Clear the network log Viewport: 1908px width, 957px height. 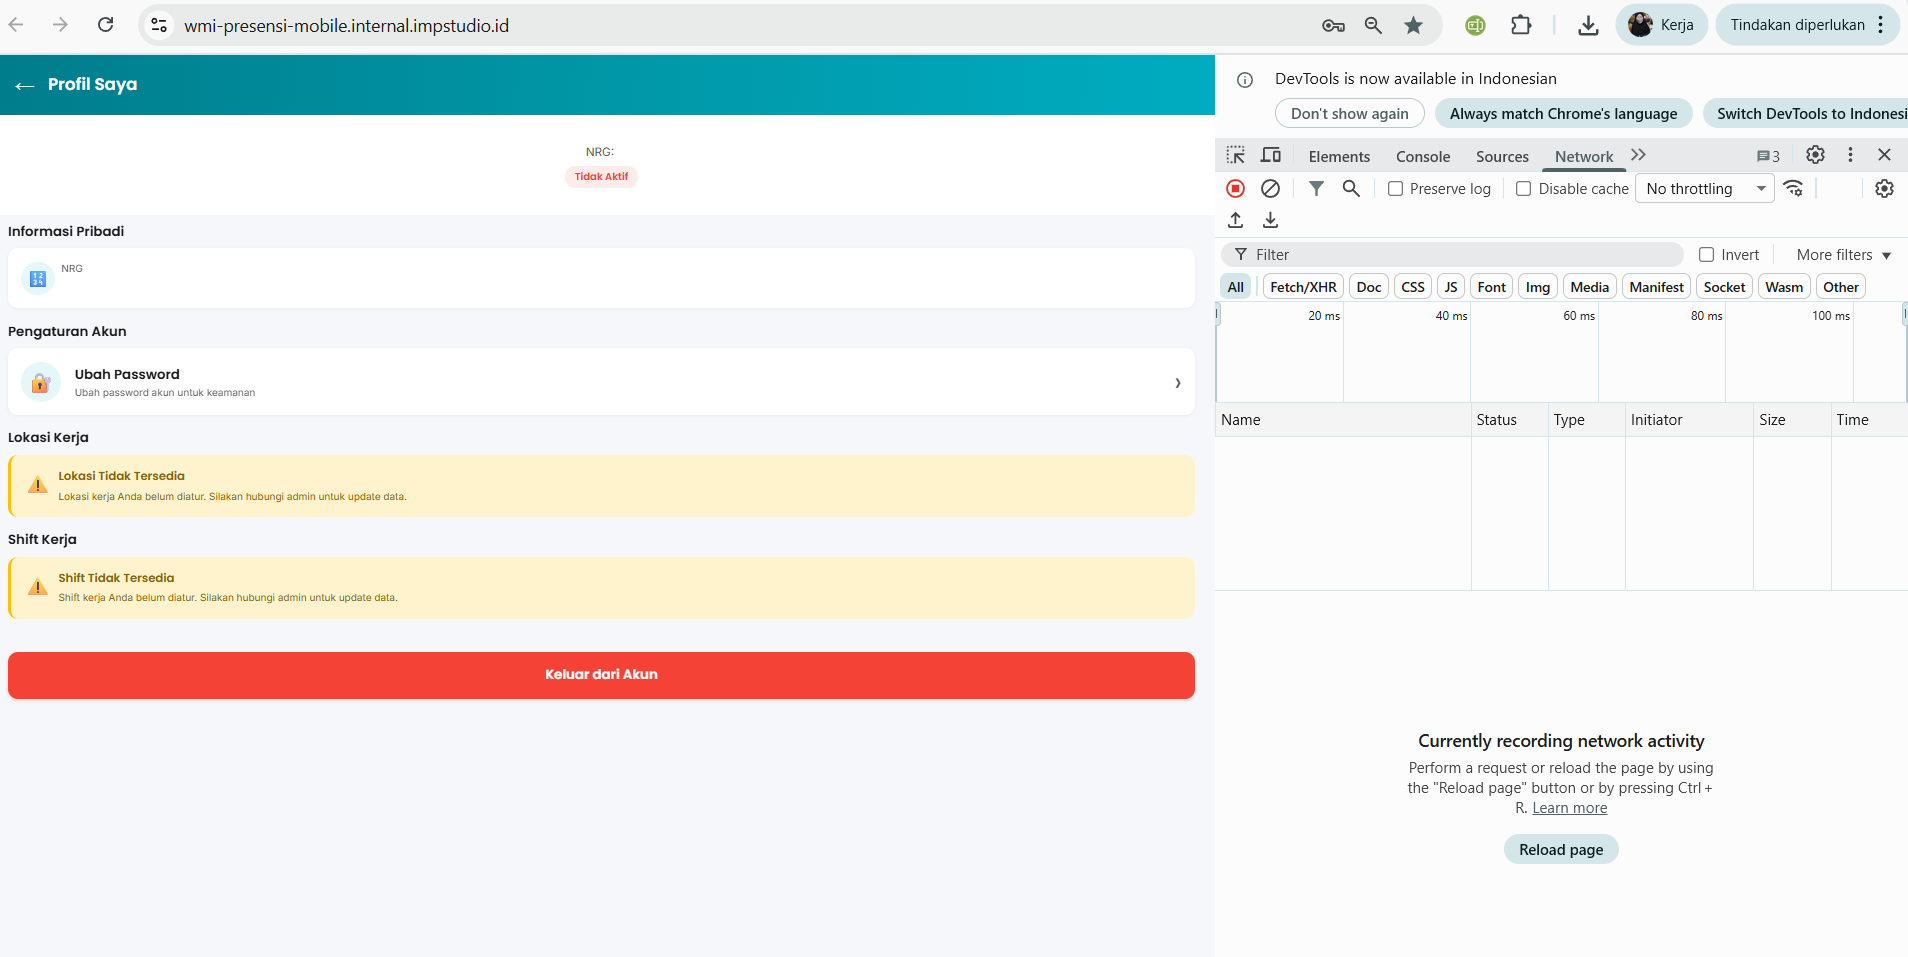(1270, 189)
